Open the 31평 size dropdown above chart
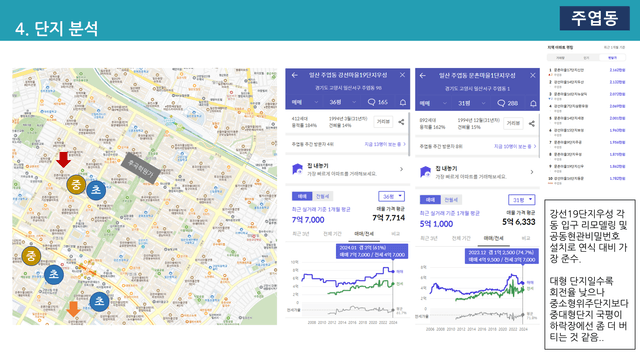Screen dimensions: 640x360 tap(522, 200)
